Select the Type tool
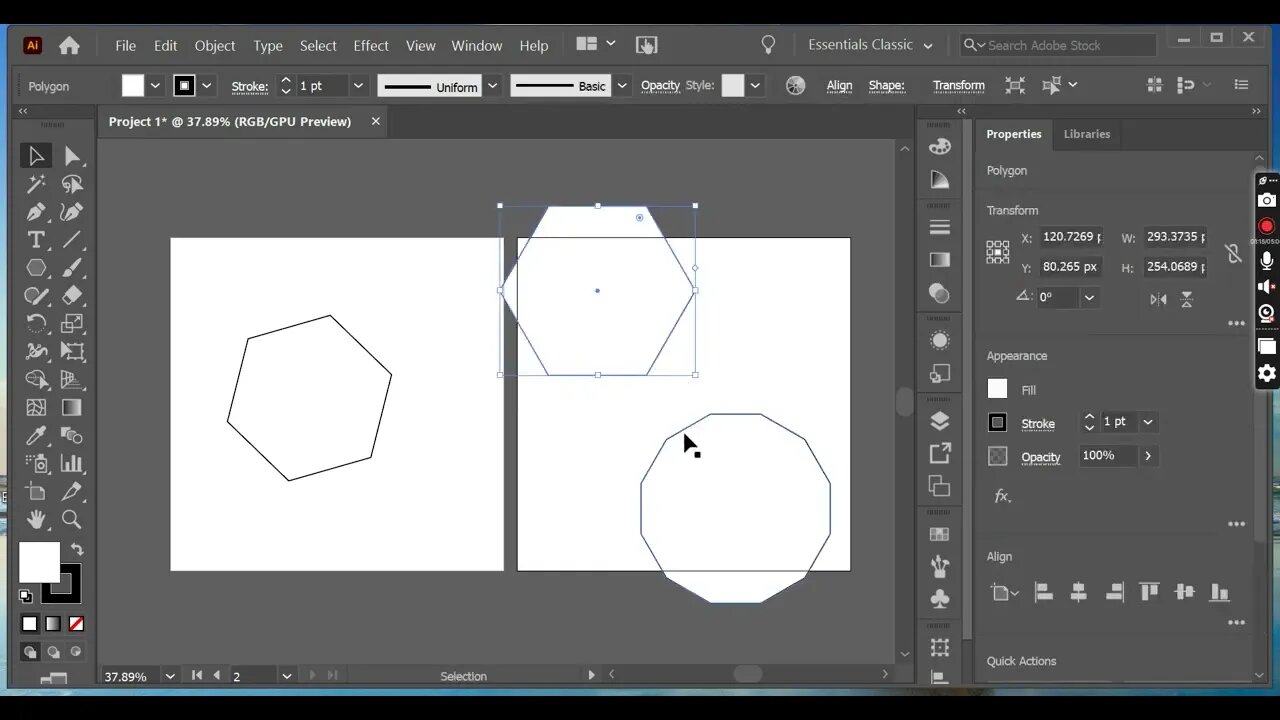1280x720 pixels. point(36,240)
